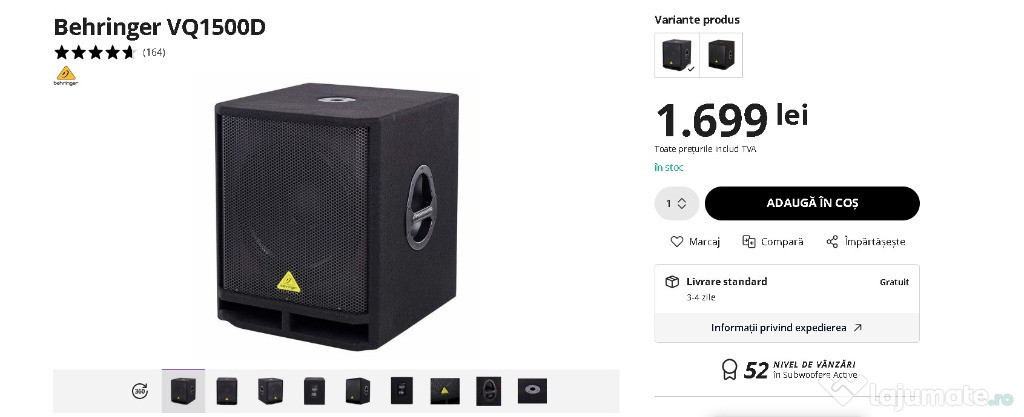
Task: Select the side handle close-up thumbnail
Action: [488, 391]
